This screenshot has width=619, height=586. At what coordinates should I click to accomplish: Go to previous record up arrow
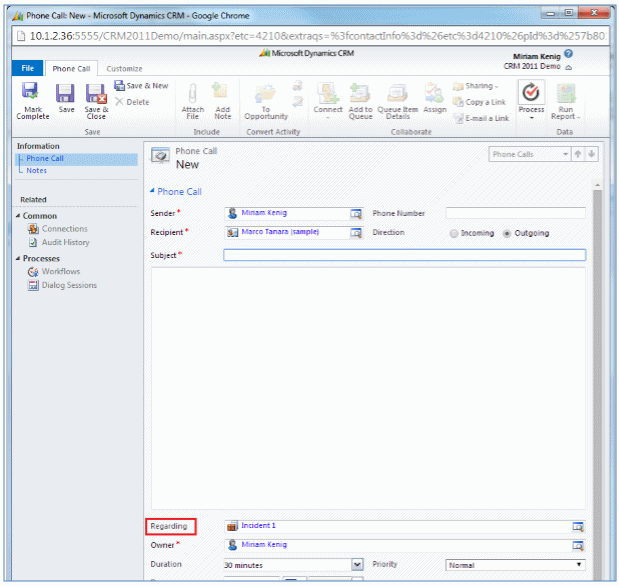point(578,154)
